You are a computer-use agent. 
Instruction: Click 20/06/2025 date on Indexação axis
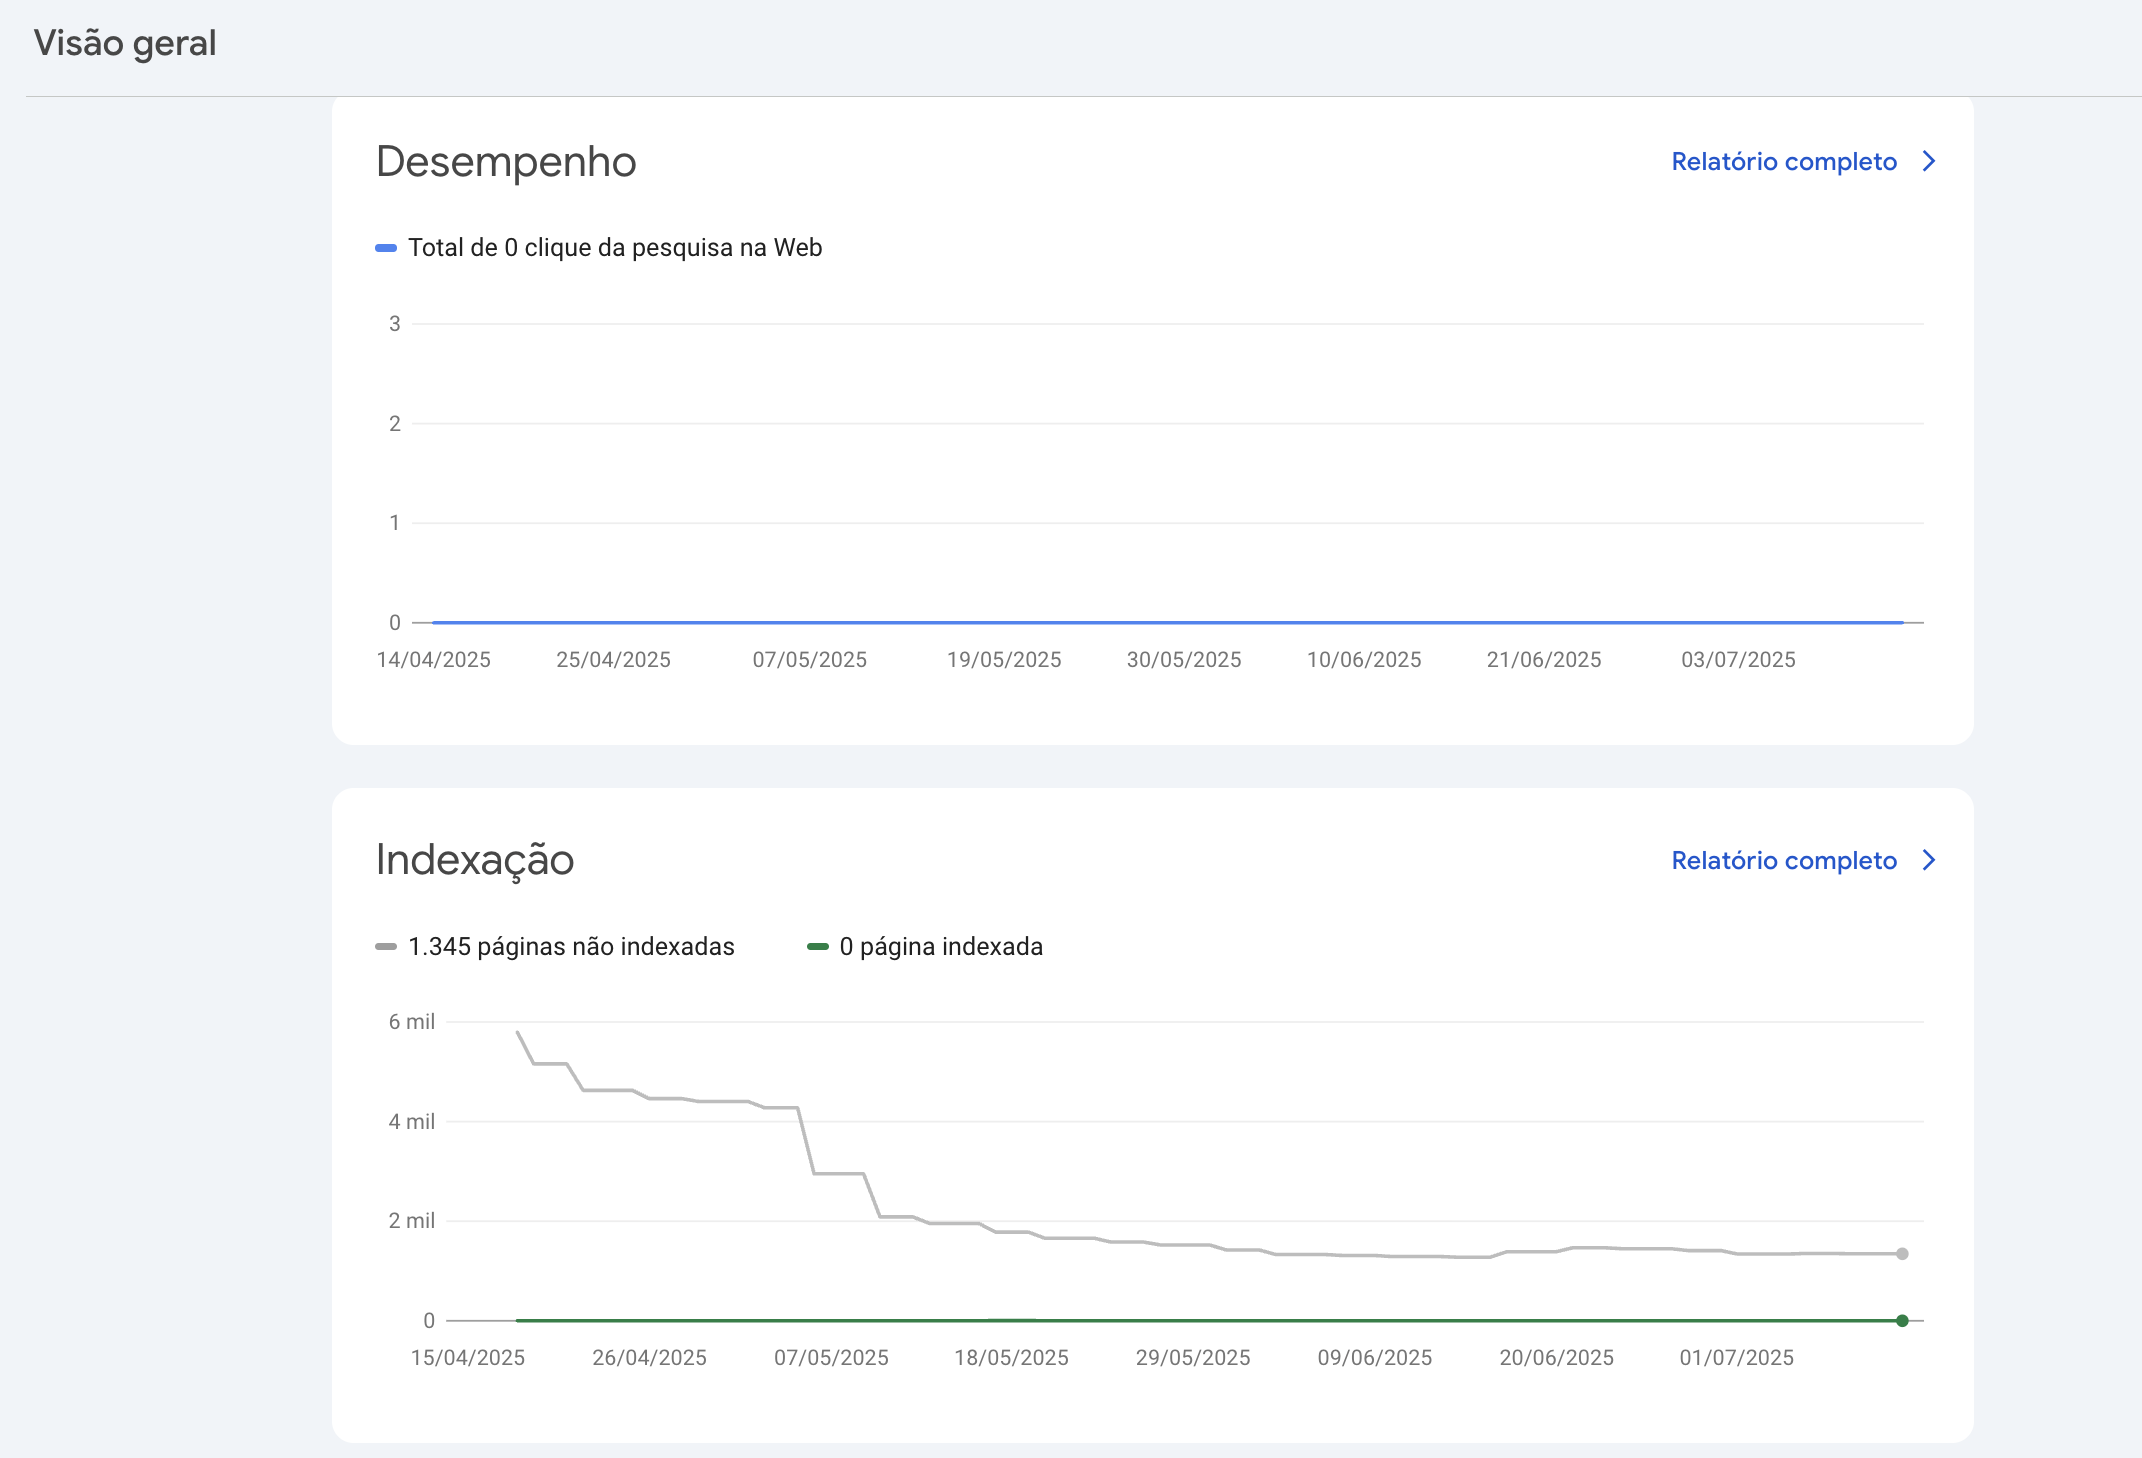coord(1557,1358)
